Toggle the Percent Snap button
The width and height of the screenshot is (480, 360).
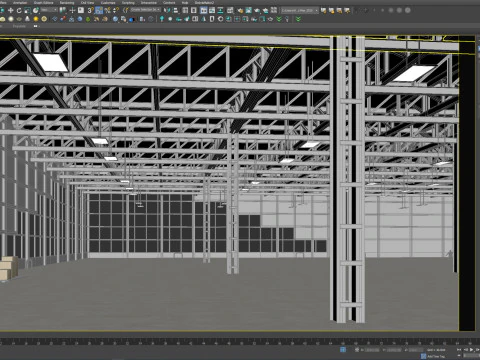[x=107, y=10]
